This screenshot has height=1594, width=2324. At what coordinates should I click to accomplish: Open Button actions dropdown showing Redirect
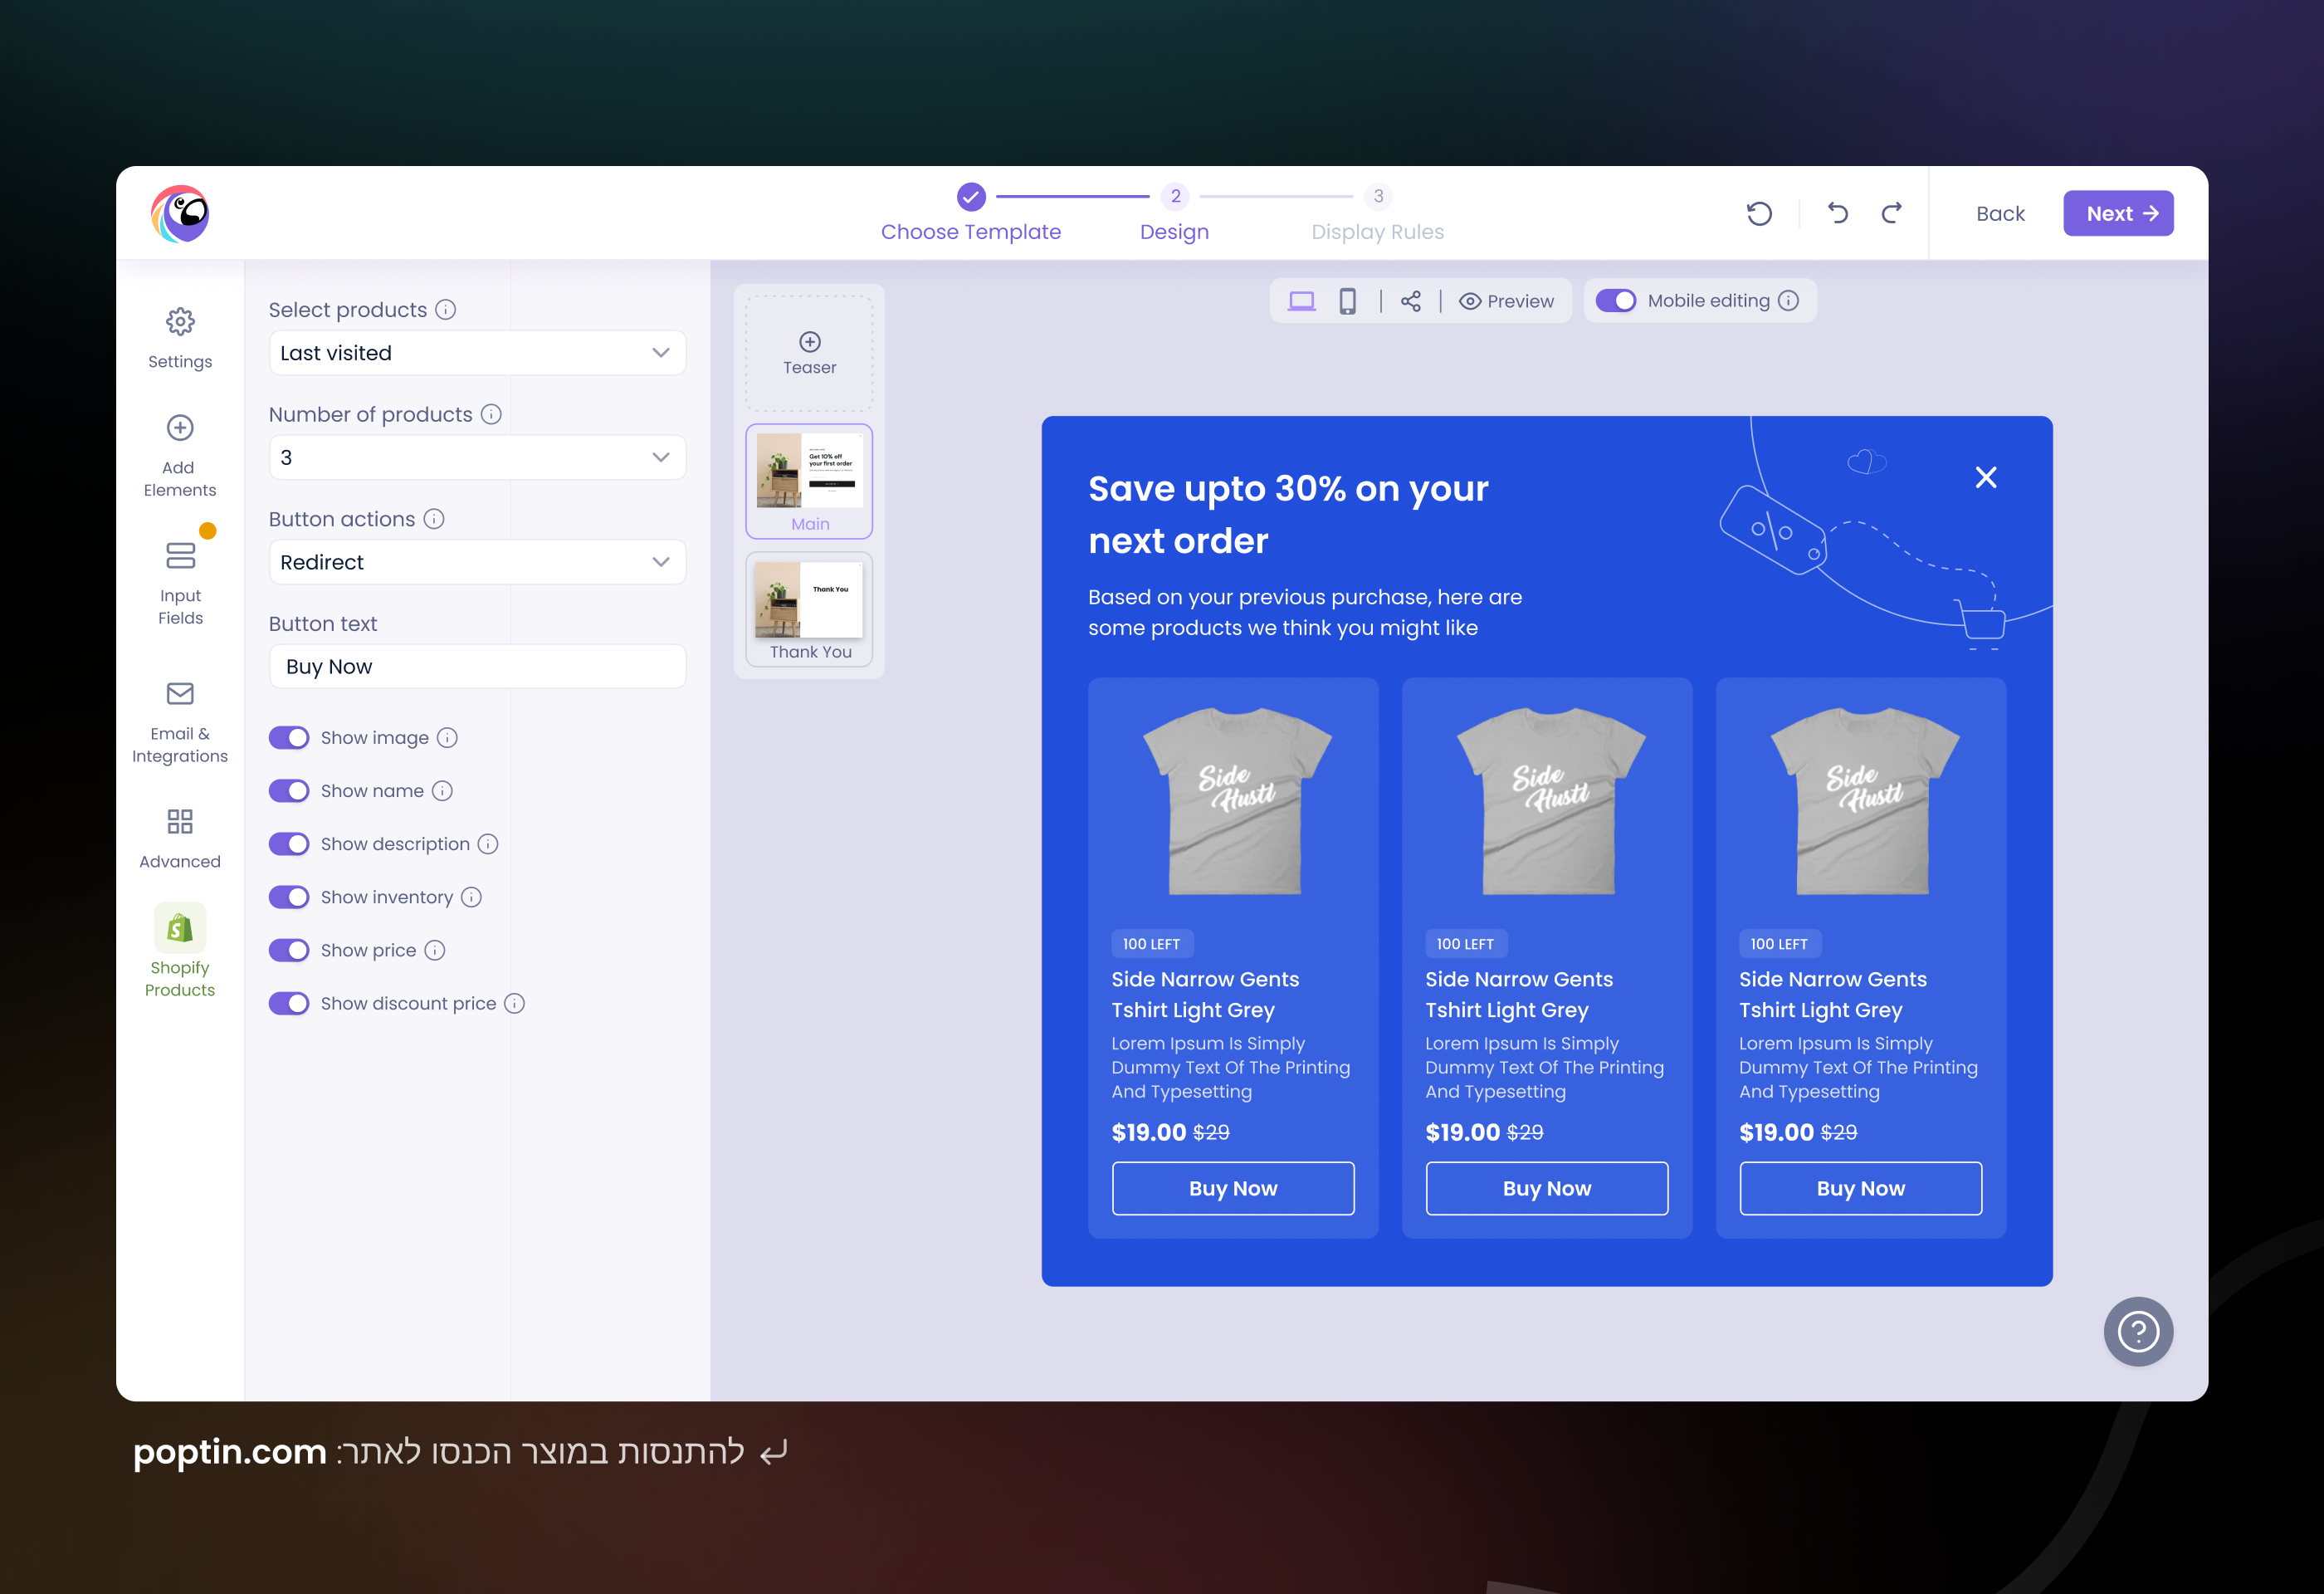(x=477, y=562)
